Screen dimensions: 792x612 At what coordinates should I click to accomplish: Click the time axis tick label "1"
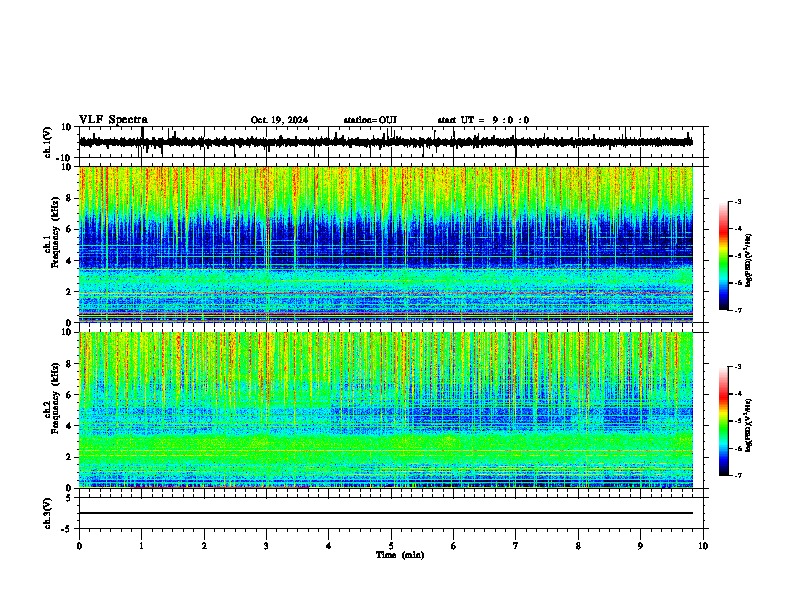coord(141,546)
